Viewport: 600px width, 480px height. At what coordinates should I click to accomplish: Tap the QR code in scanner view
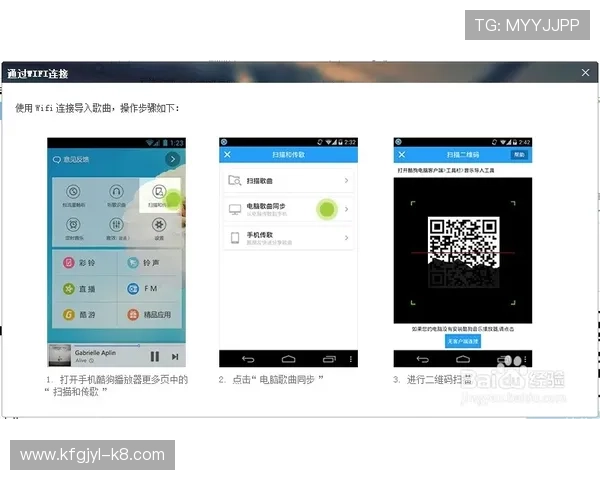coord(463,252)
